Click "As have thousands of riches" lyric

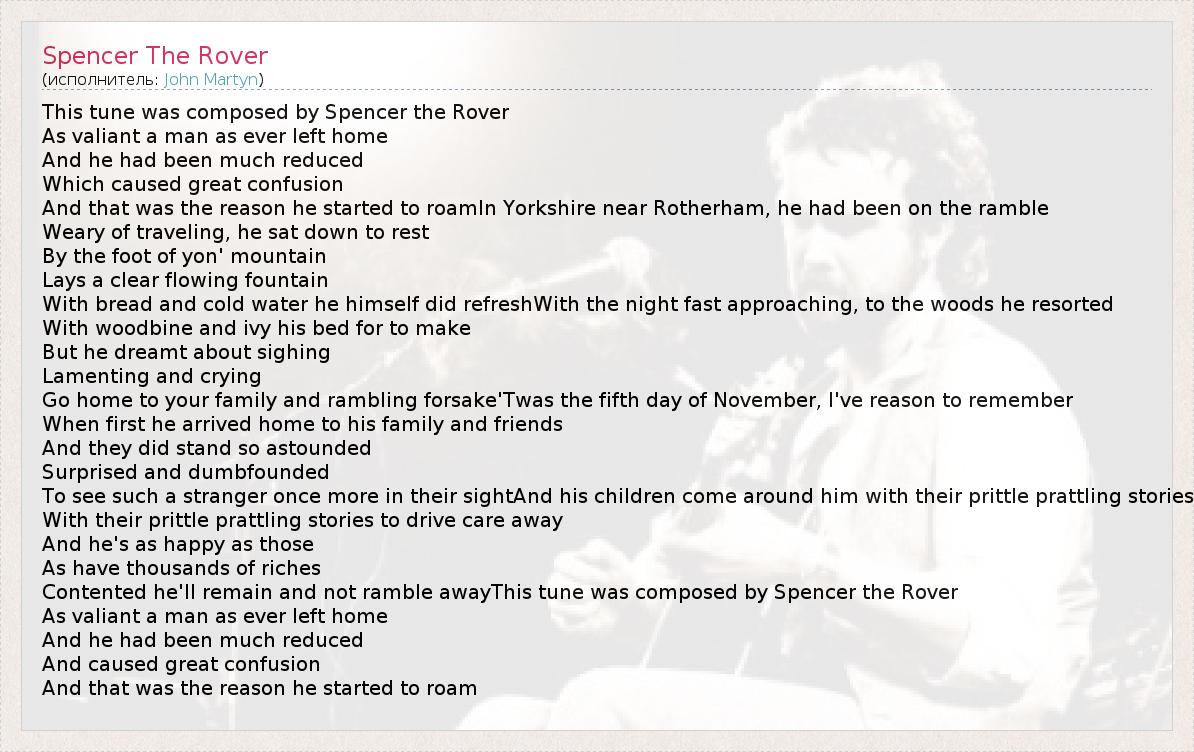coord(181,568)
